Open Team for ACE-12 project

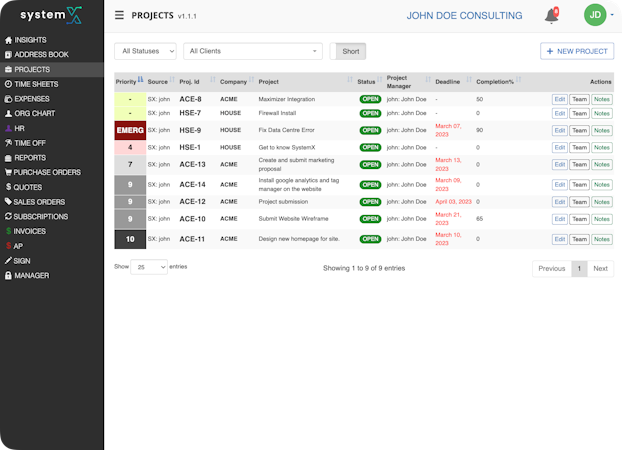[579, 202]
